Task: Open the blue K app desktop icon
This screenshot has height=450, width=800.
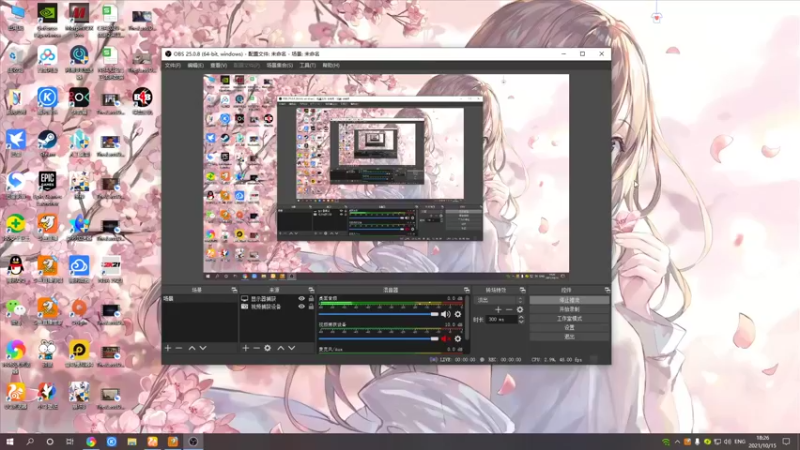Action: (47, 101)
